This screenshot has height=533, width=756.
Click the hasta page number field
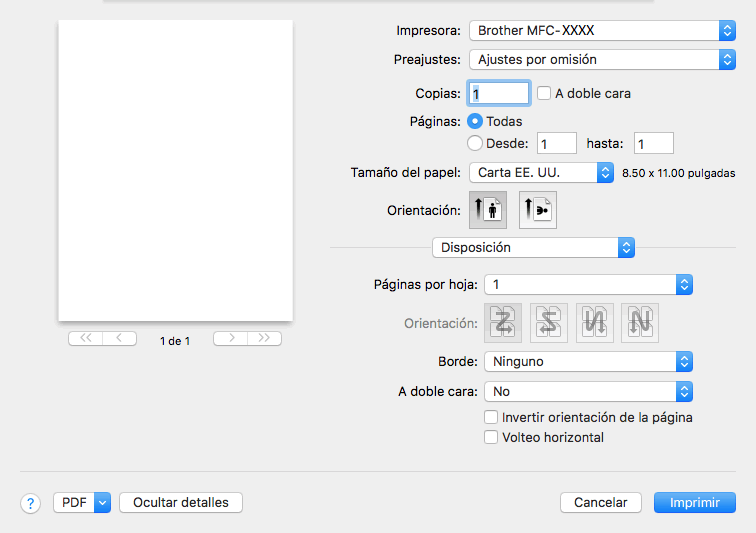(654, 143)
